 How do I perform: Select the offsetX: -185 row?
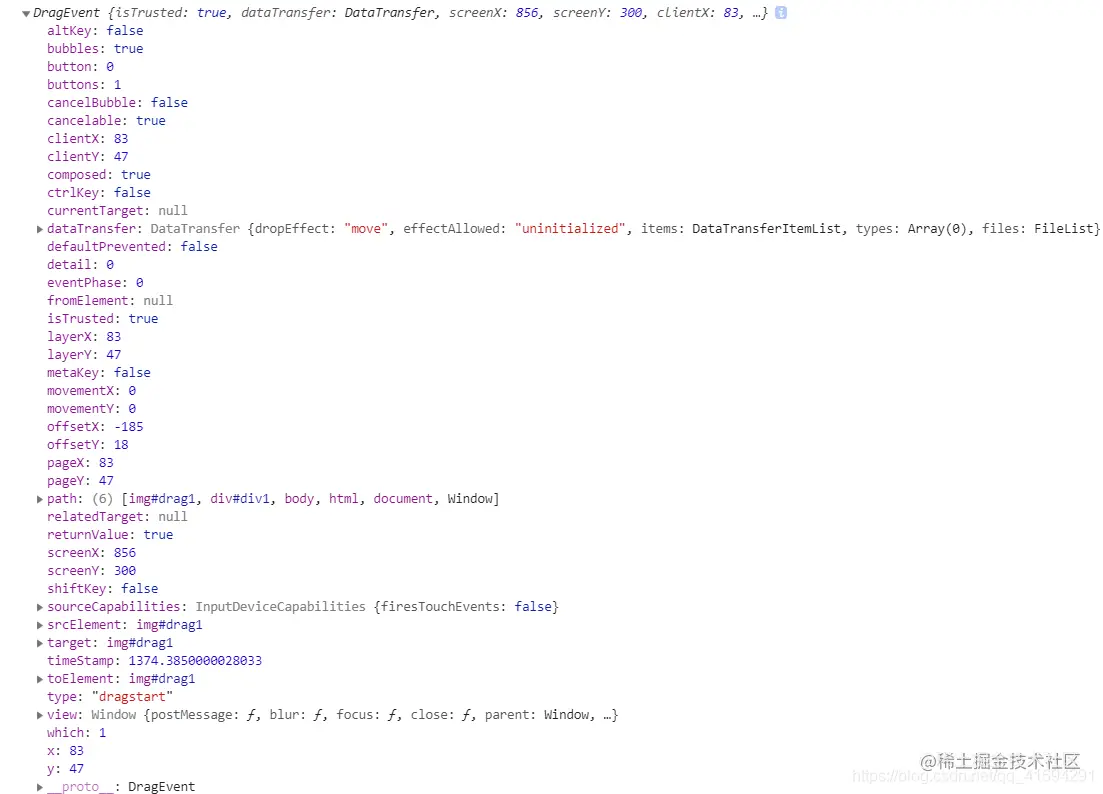[96, 427]
